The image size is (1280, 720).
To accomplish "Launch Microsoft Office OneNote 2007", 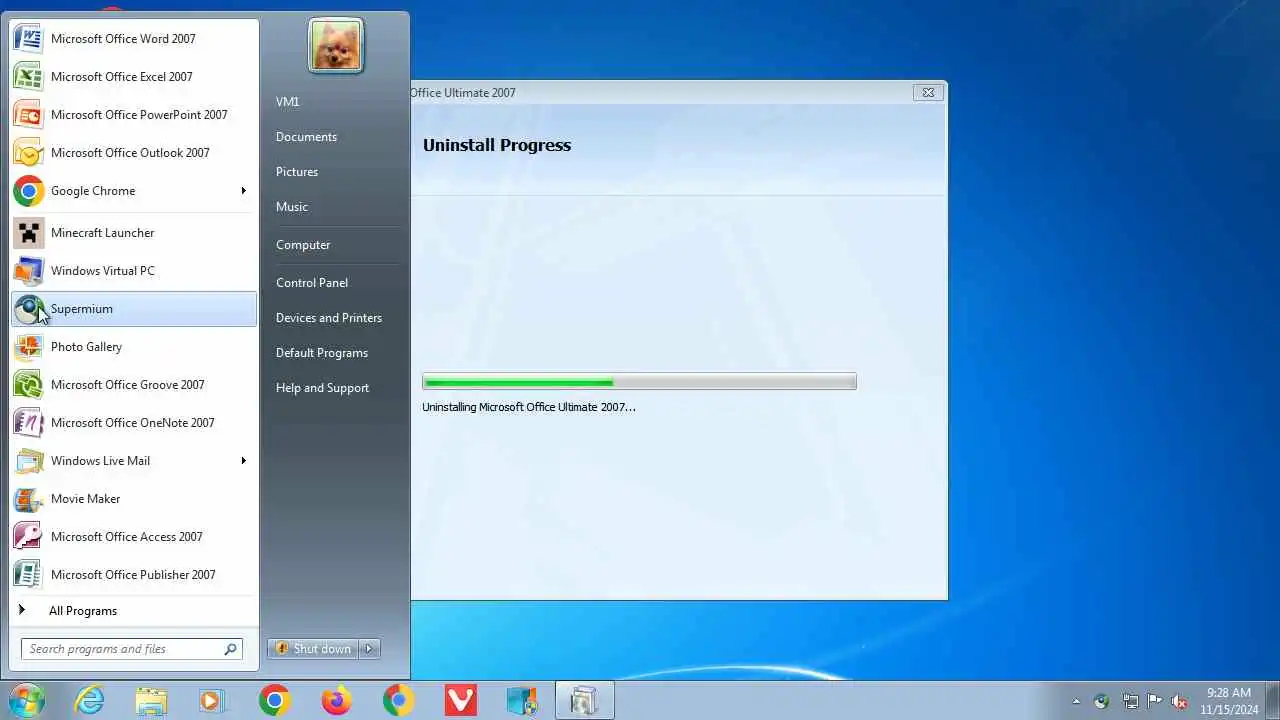I will (x=133, y=423).
